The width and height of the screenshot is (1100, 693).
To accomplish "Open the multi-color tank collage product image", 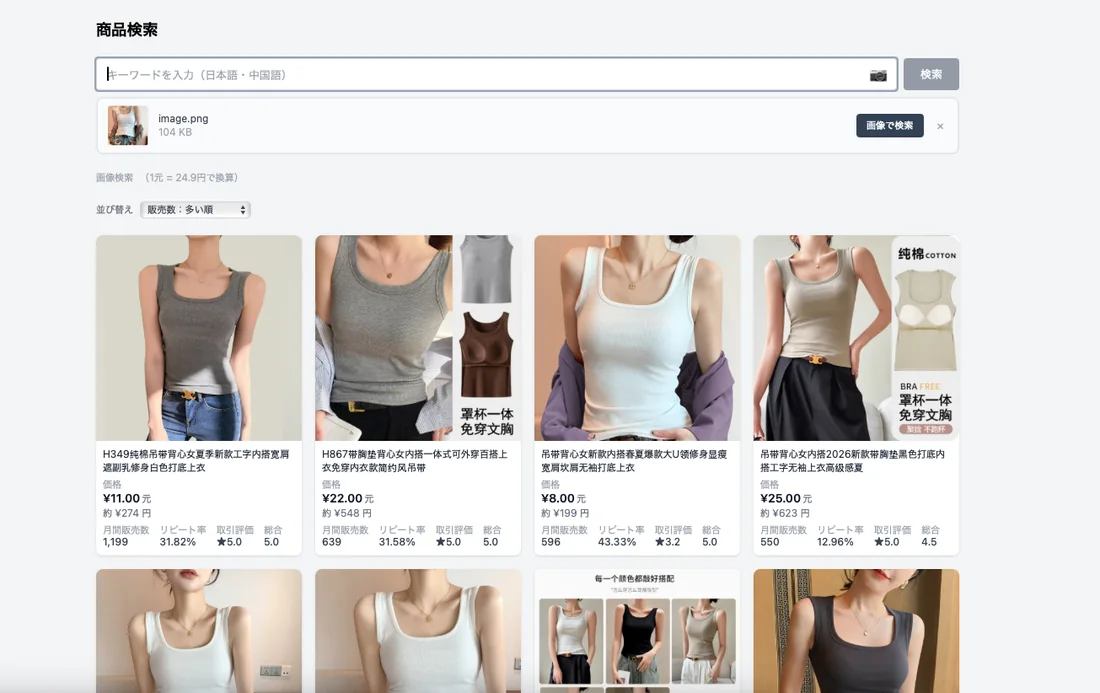I will 637,631.
